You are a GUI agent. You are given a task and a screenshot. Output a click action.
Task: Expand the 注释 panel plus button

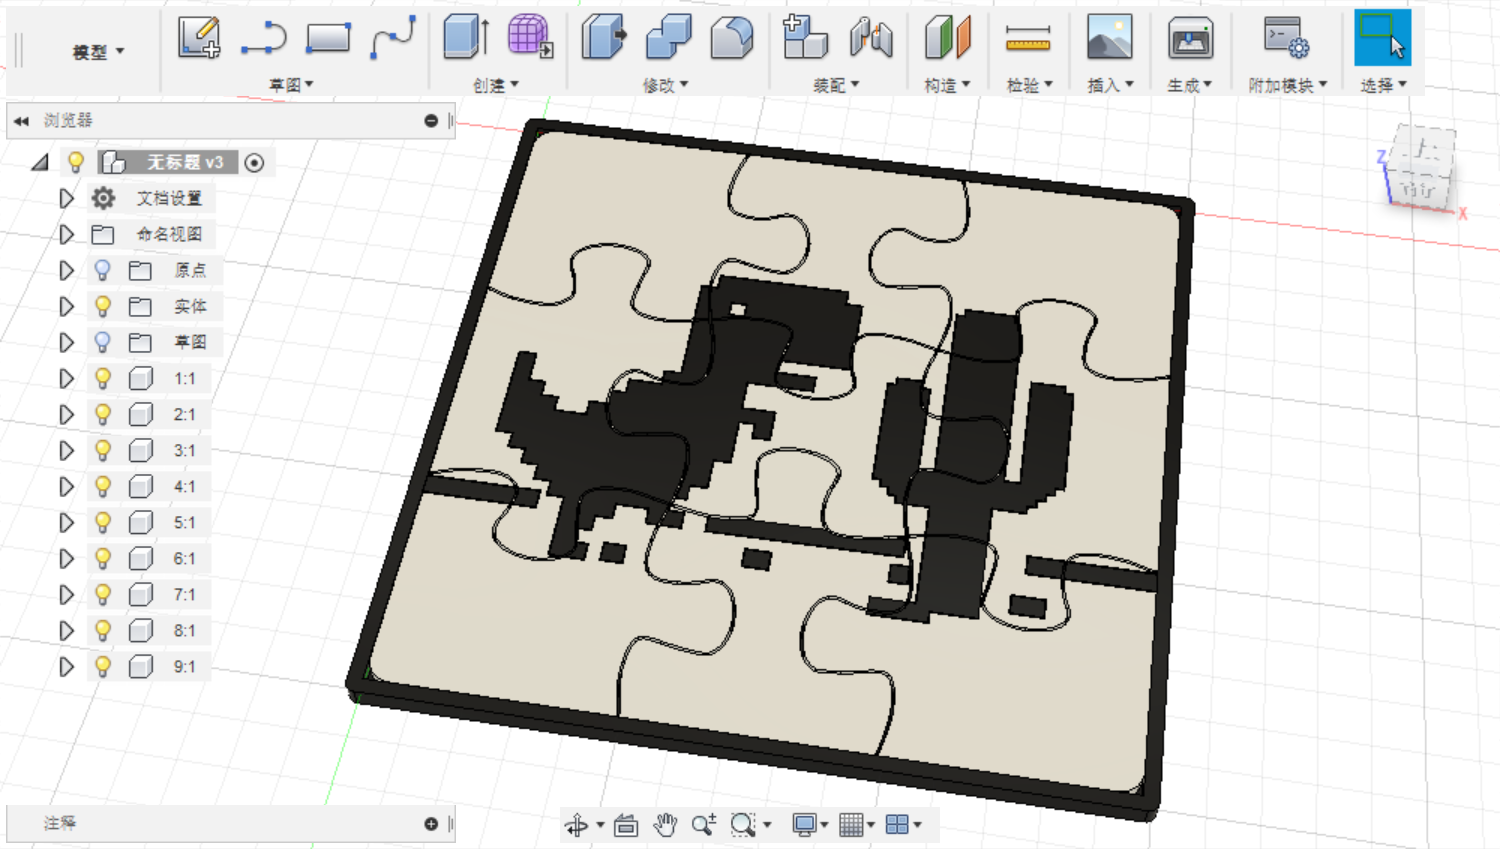431,824
